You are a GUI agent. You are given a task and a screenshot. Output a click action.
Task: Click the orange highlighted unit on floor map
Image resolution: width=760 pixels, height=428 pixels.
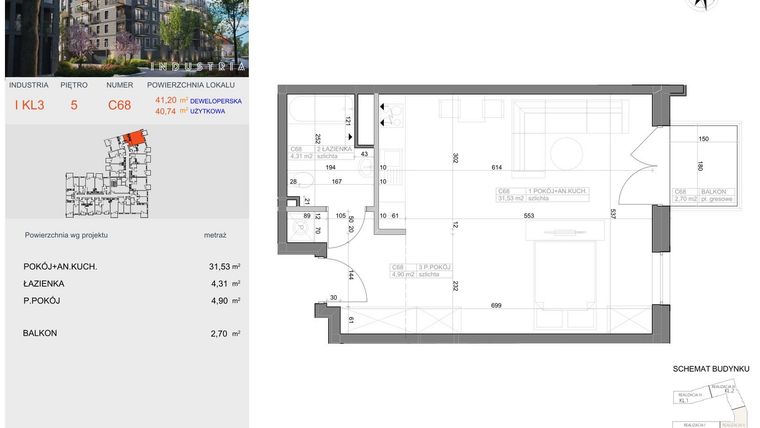click(x=133, y=137)
